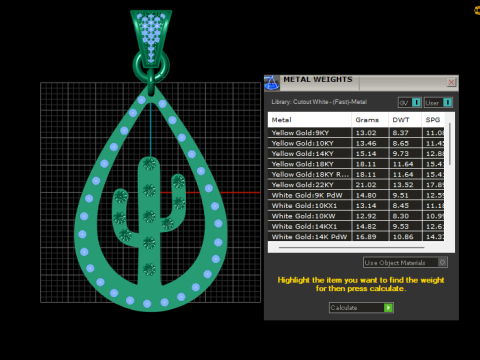Click the 14.80 grams value

coord(366,195)
